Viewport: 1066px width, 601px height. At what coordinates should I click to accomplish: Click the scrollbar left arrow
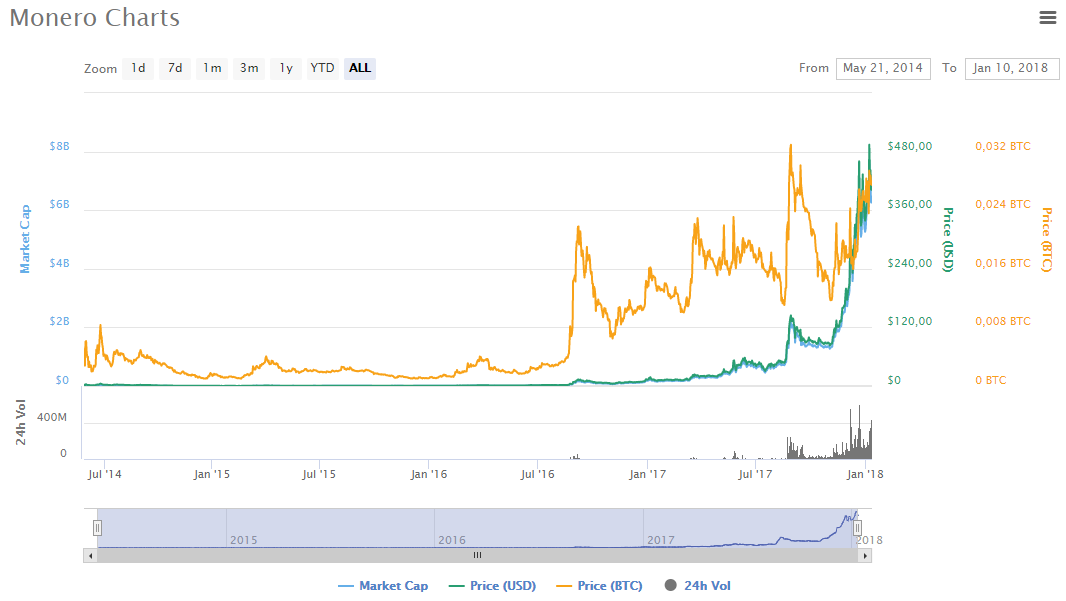pyautogui.click(x=90, y=555)
